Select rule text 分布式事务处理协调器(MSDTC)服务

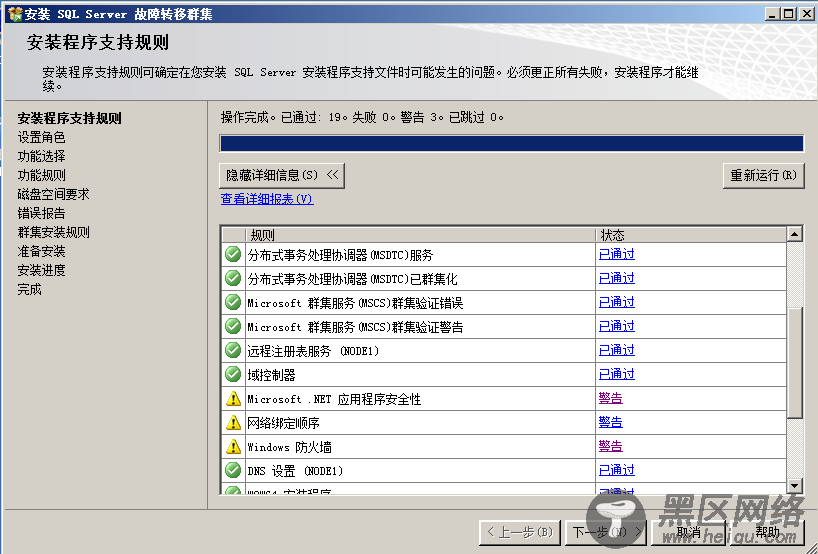pos(340,255)
